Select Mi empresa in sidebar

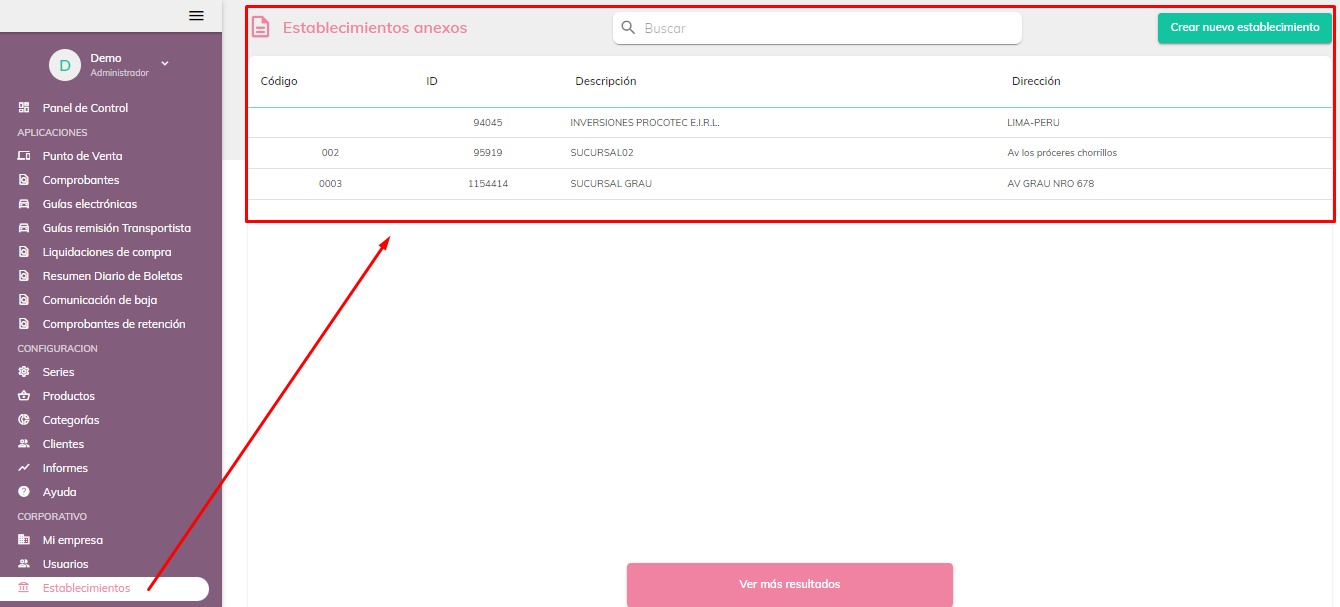click(x=72, y=540)
